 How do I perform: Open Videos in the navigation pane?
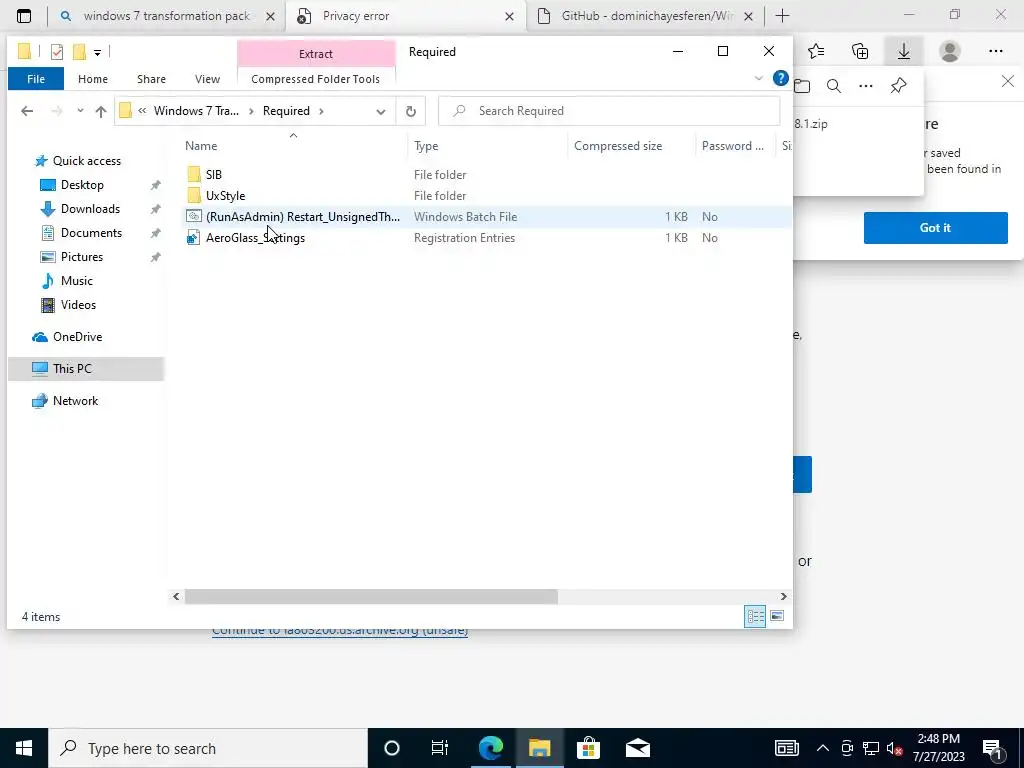pyautogui.click(x=78, y=305)
